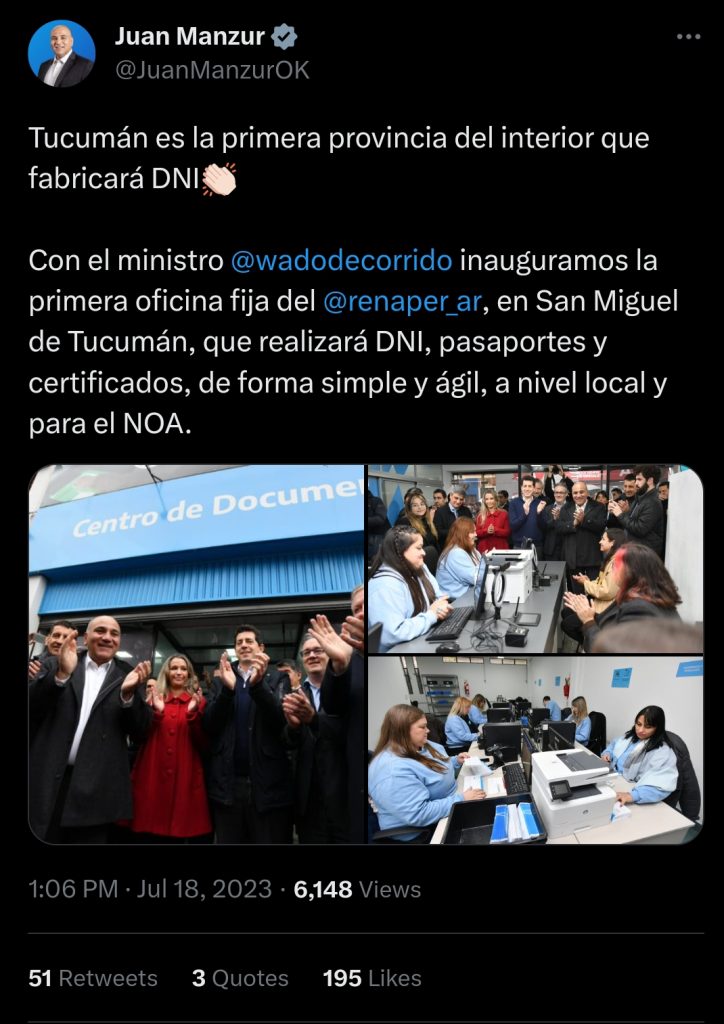The width and height of the screenshot is (724, 1024).
Task: Open the three-dot more options menu
Action: click(x=688, y=37)
